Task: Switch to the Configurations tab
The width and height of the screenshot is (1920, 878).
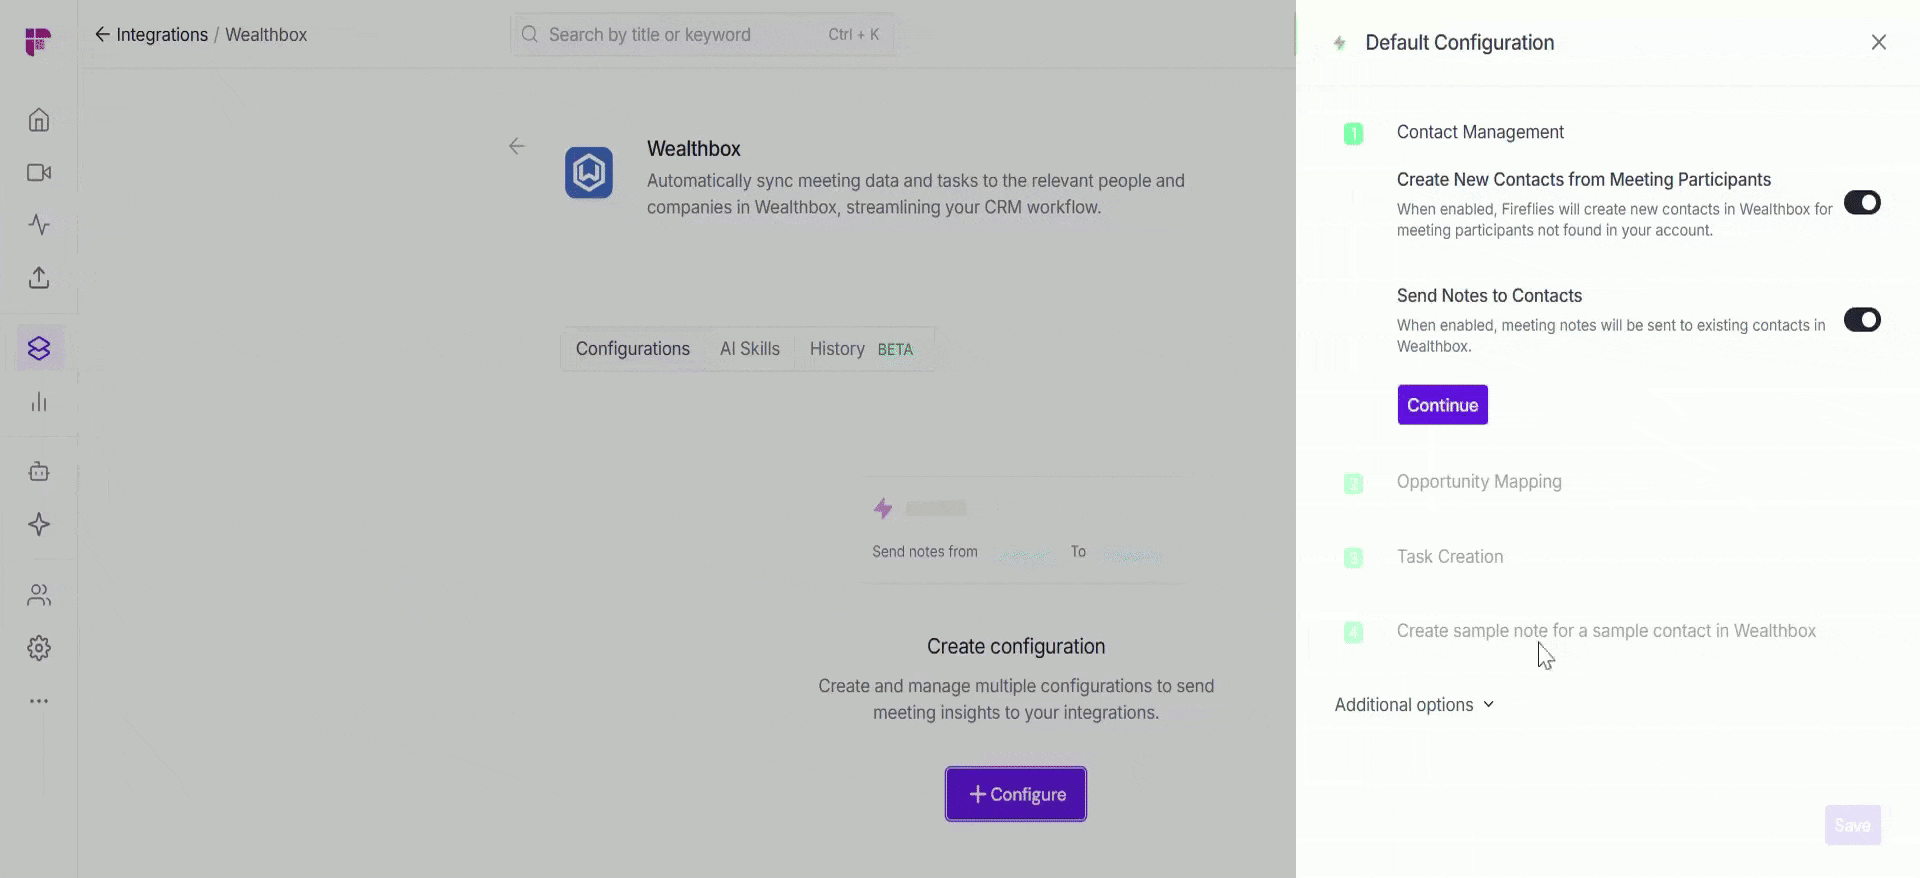Action: [x=633, y=349]
